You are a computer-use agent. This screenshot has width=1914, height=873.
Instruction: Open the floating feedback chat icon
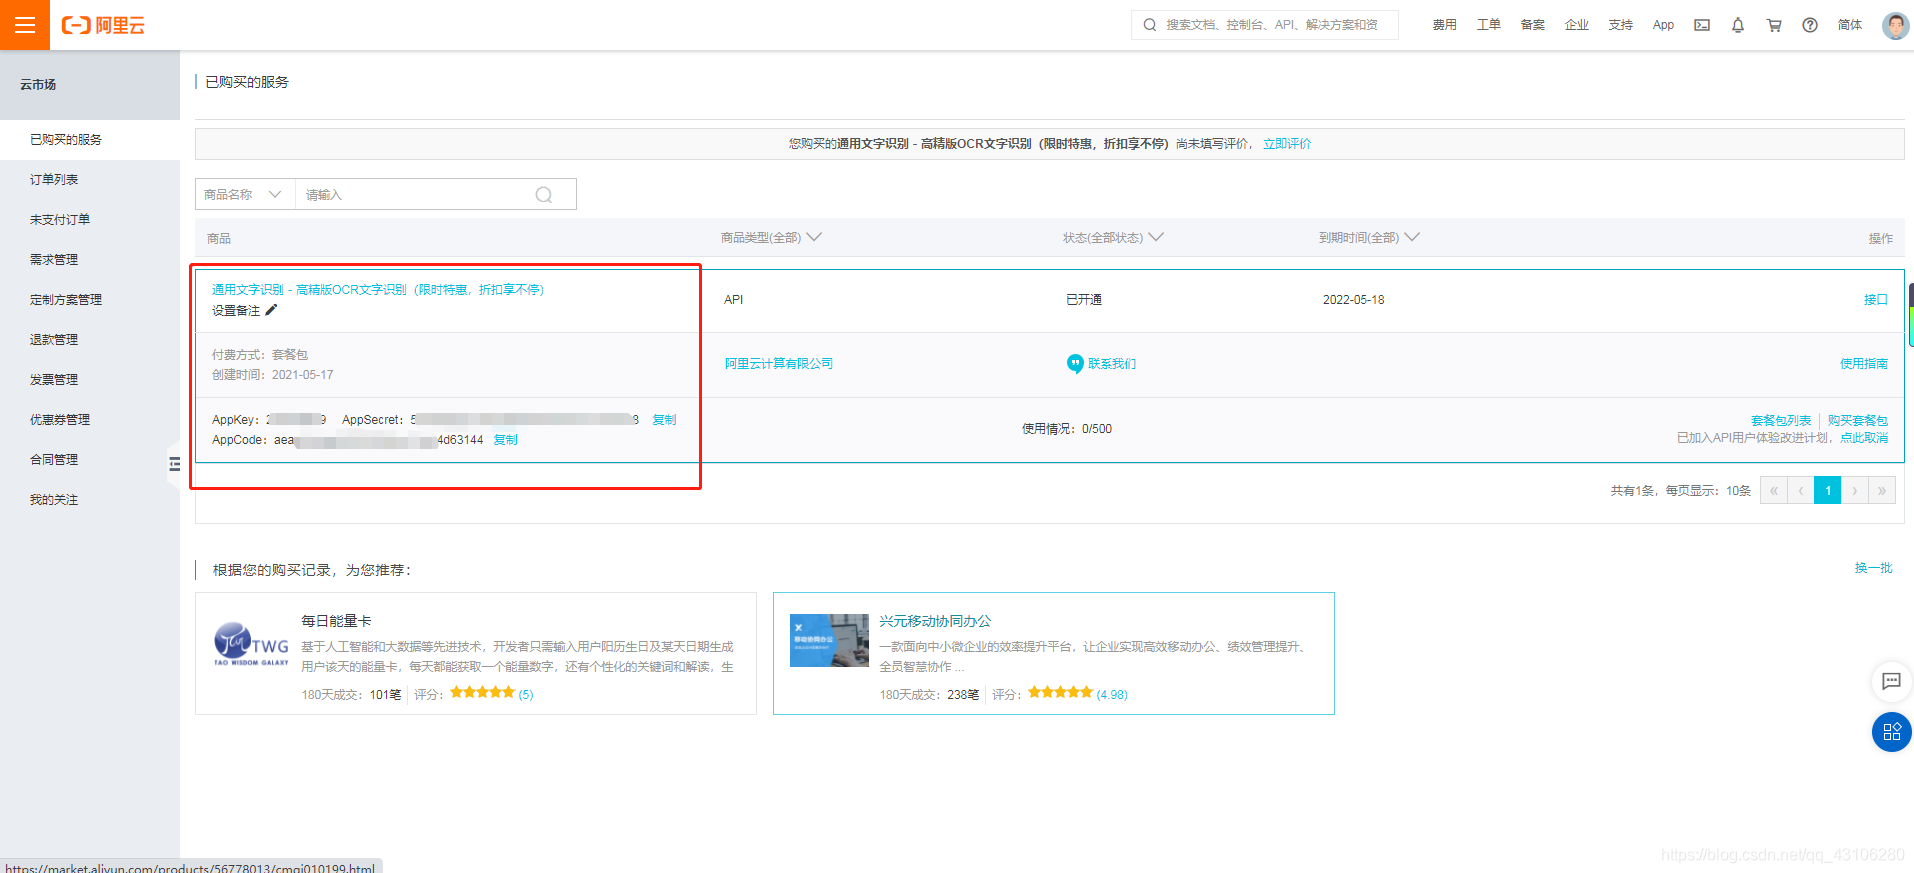(1891, 681)
